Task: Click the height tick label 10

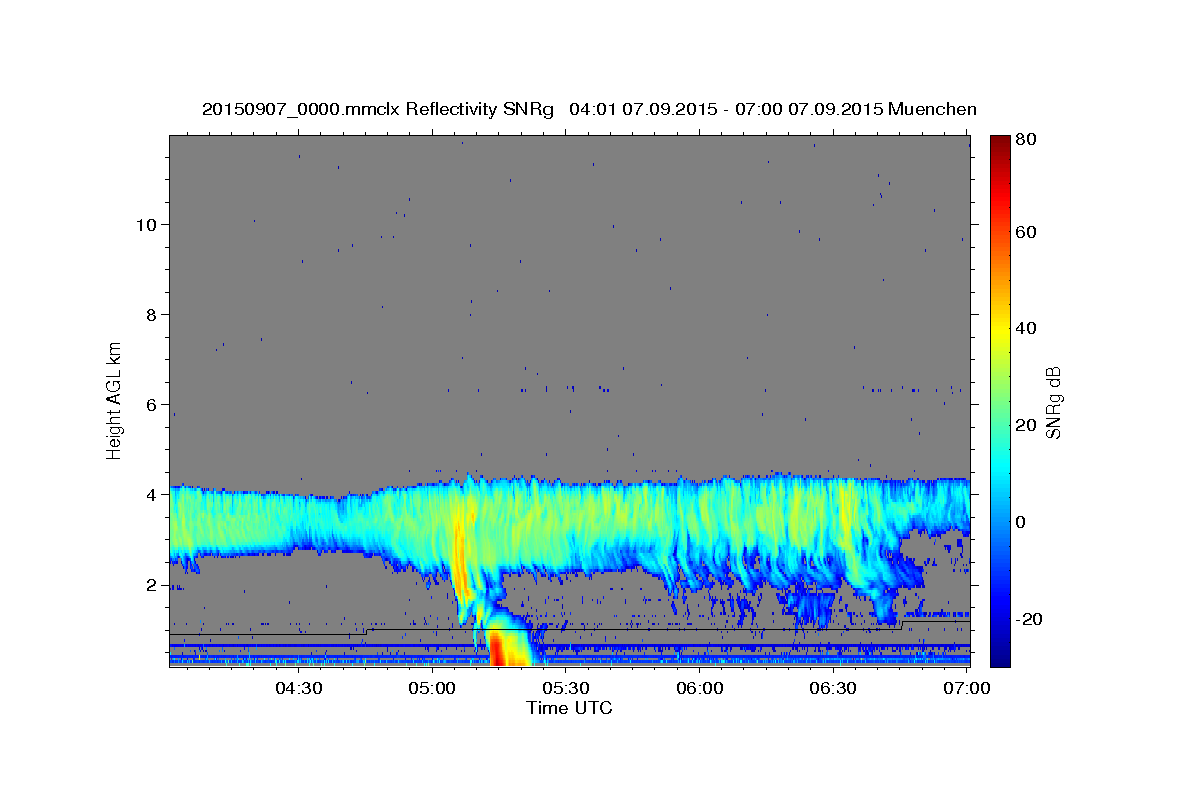Action: tap(146, 224)
